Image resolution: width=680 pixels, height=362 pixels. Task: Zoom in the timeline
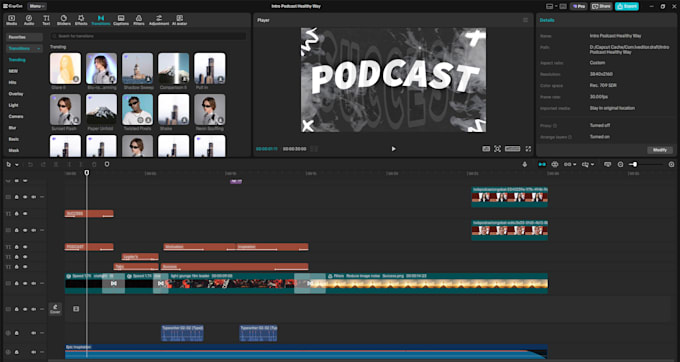[x=671, y=165]
